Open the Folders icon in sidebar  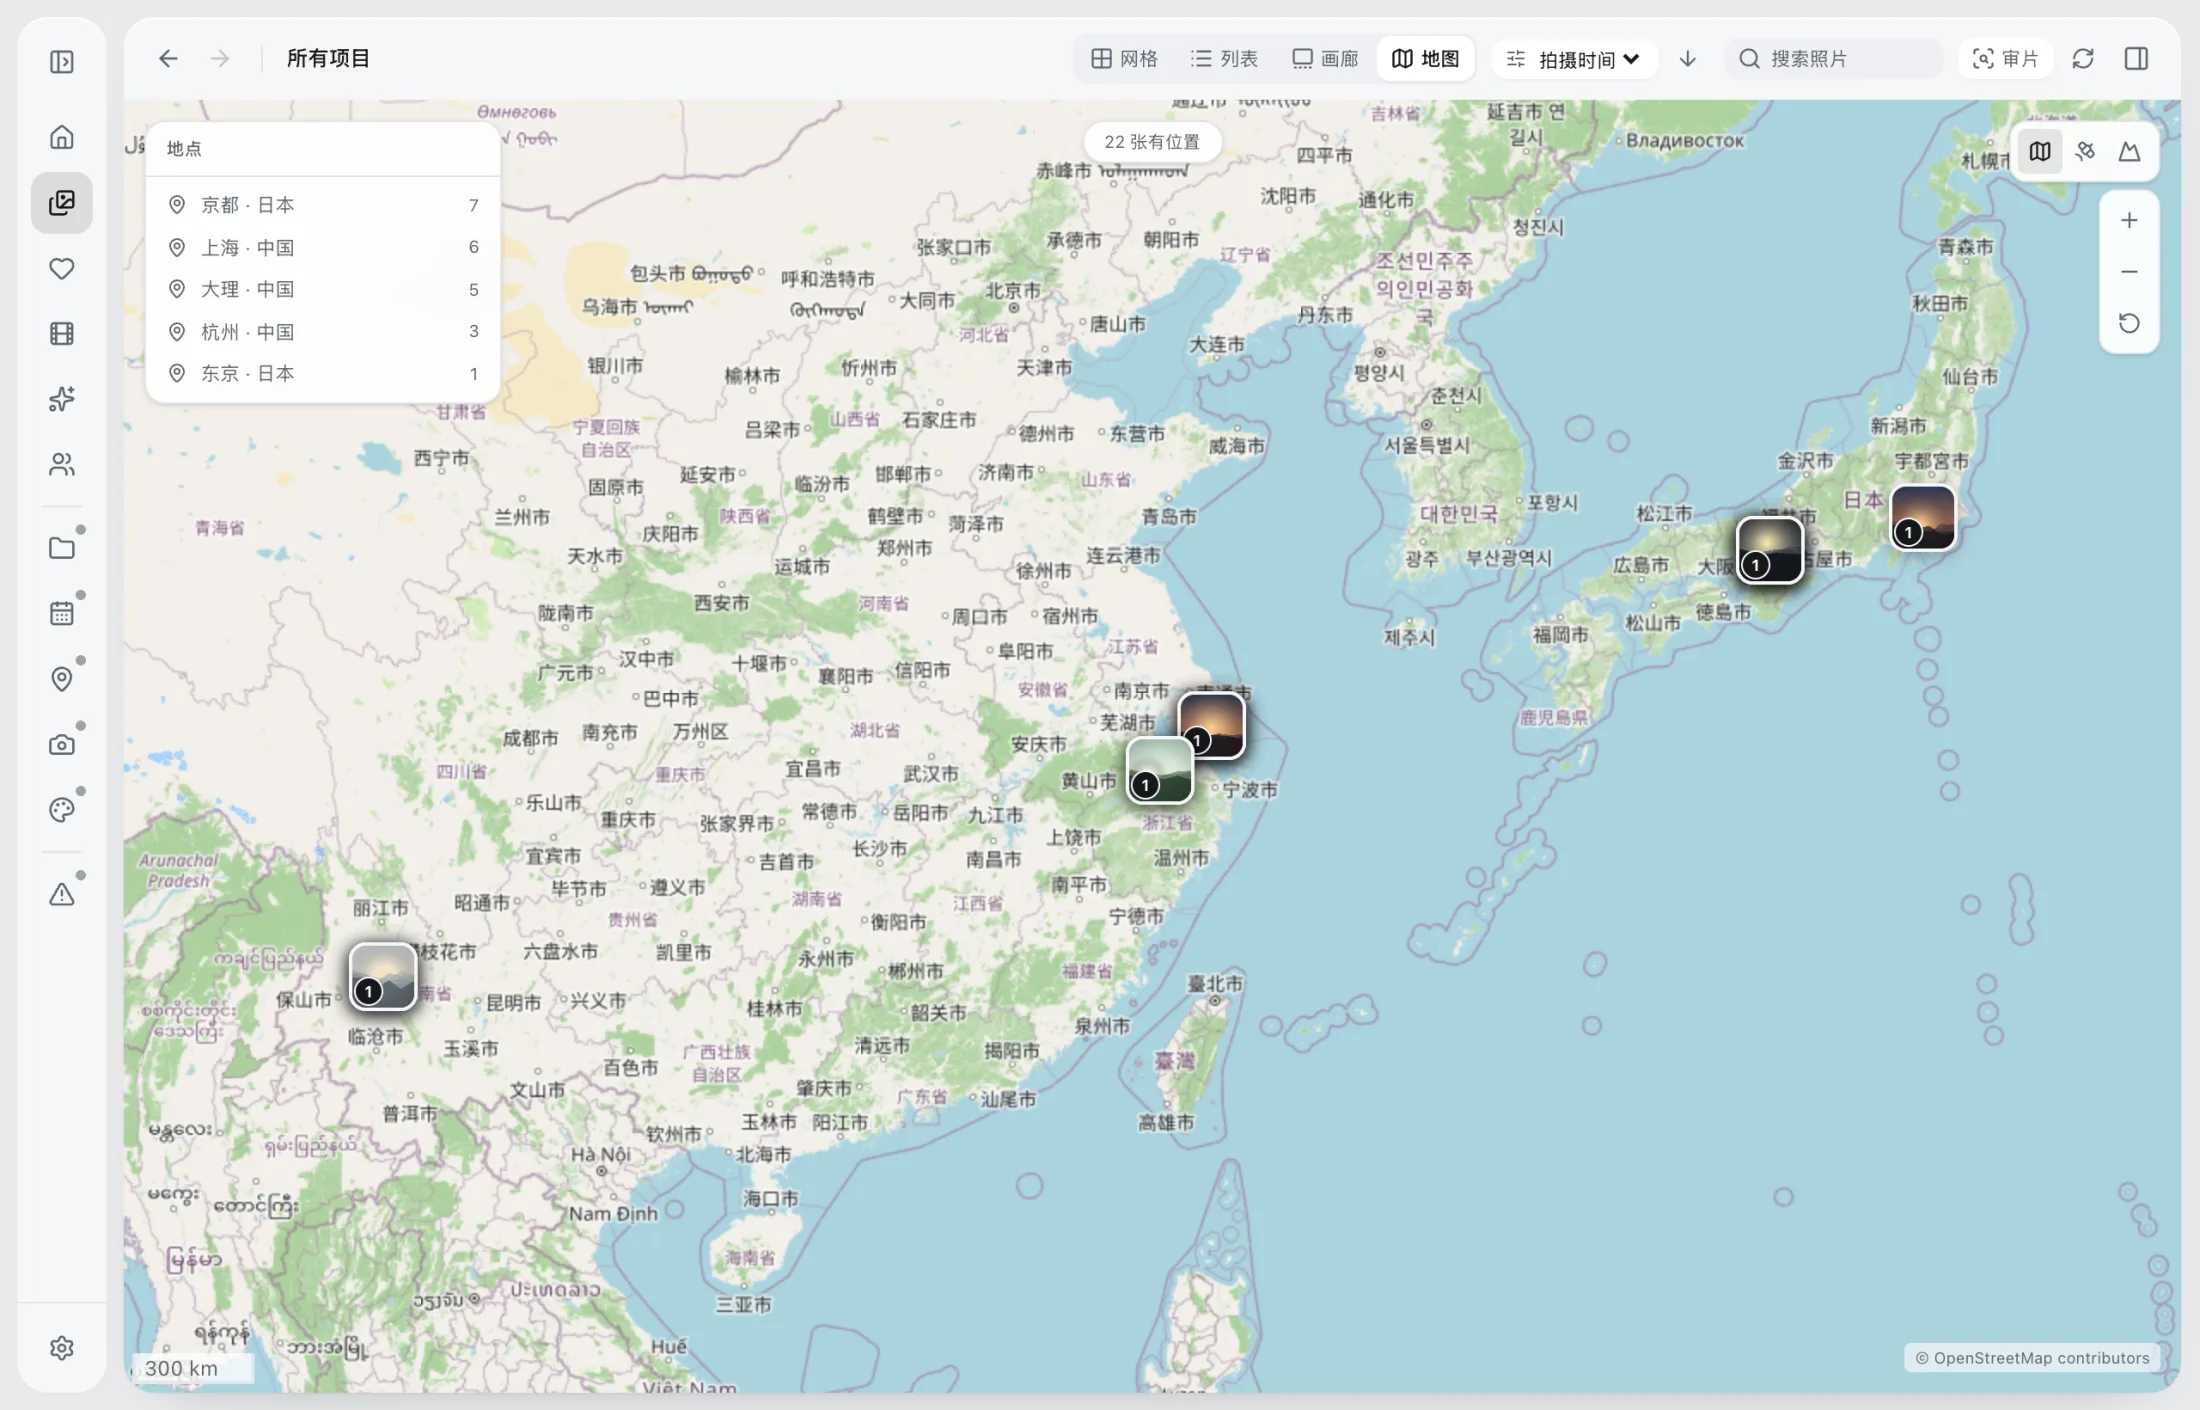62,548
